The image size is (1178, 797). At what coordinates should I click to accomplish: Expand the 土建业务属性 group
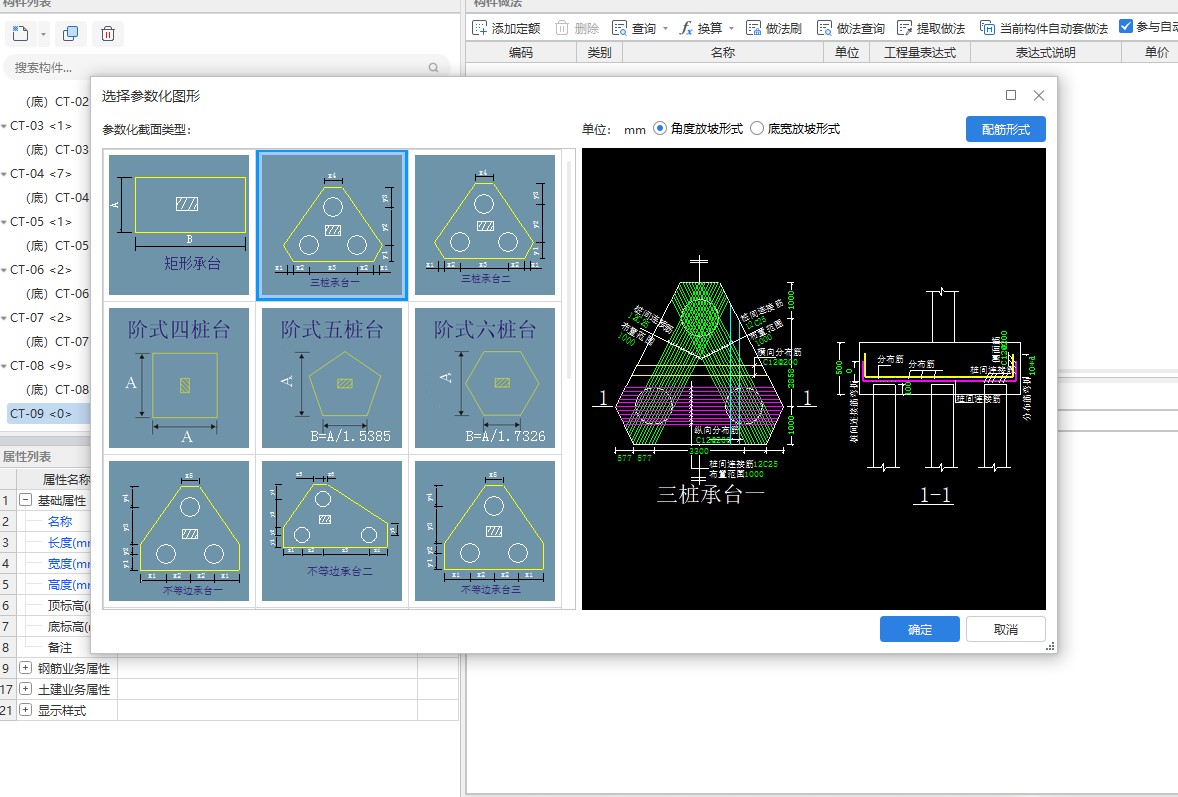click(26, 689)
